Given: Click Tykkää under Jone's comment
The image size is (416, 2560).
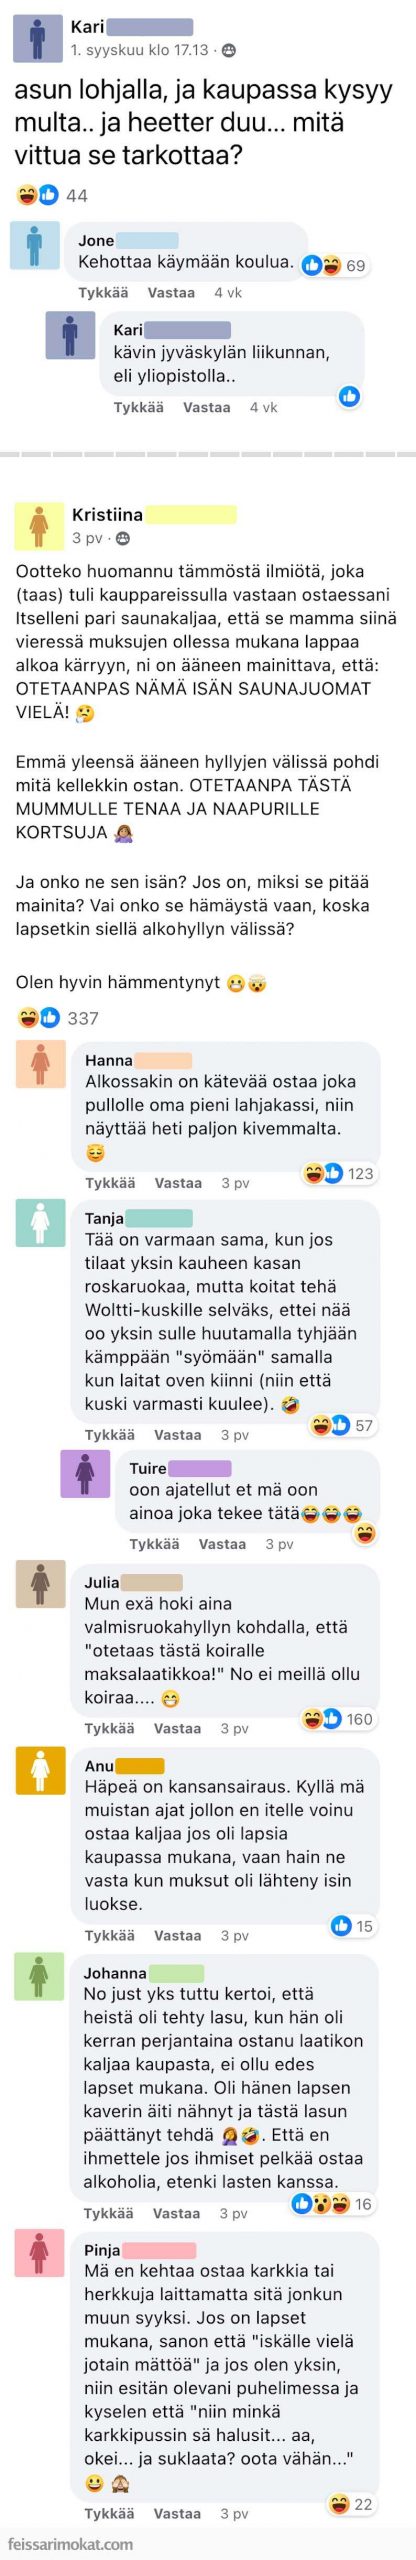Looking at the screenshot, I should click(103, 292).
